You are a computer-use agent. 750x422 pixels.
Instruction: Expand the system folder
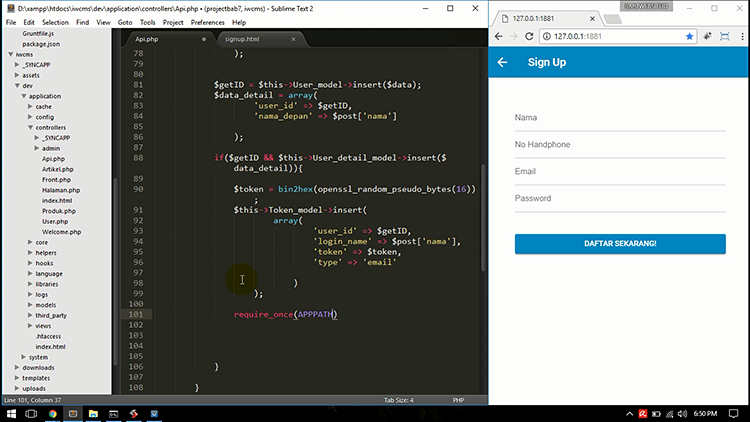(23, 357)
